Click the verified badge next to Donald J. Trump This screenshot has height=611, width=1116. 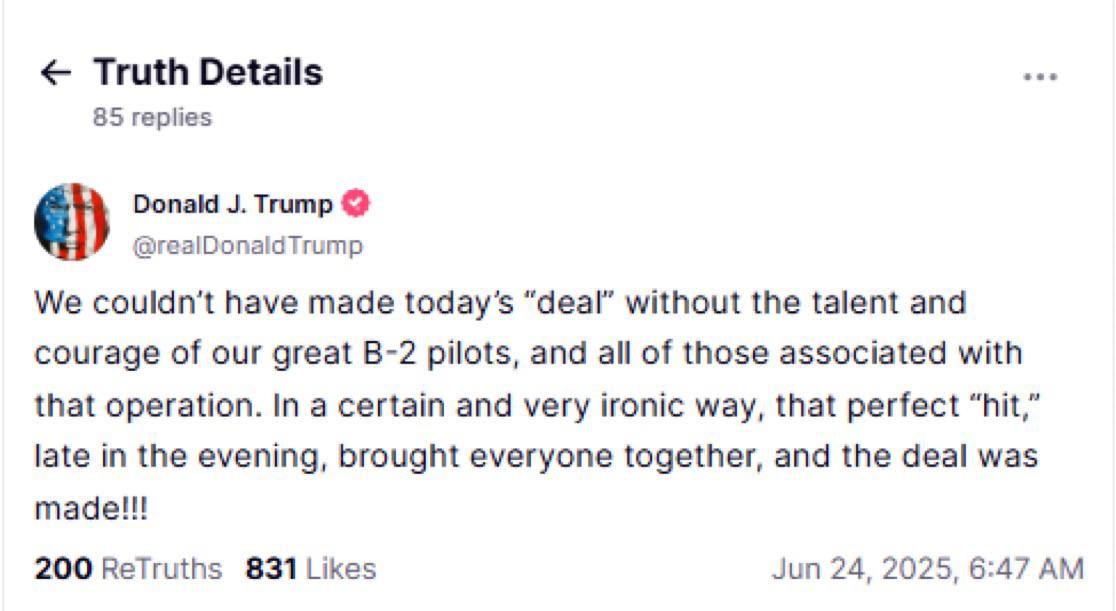pos(356,205)
